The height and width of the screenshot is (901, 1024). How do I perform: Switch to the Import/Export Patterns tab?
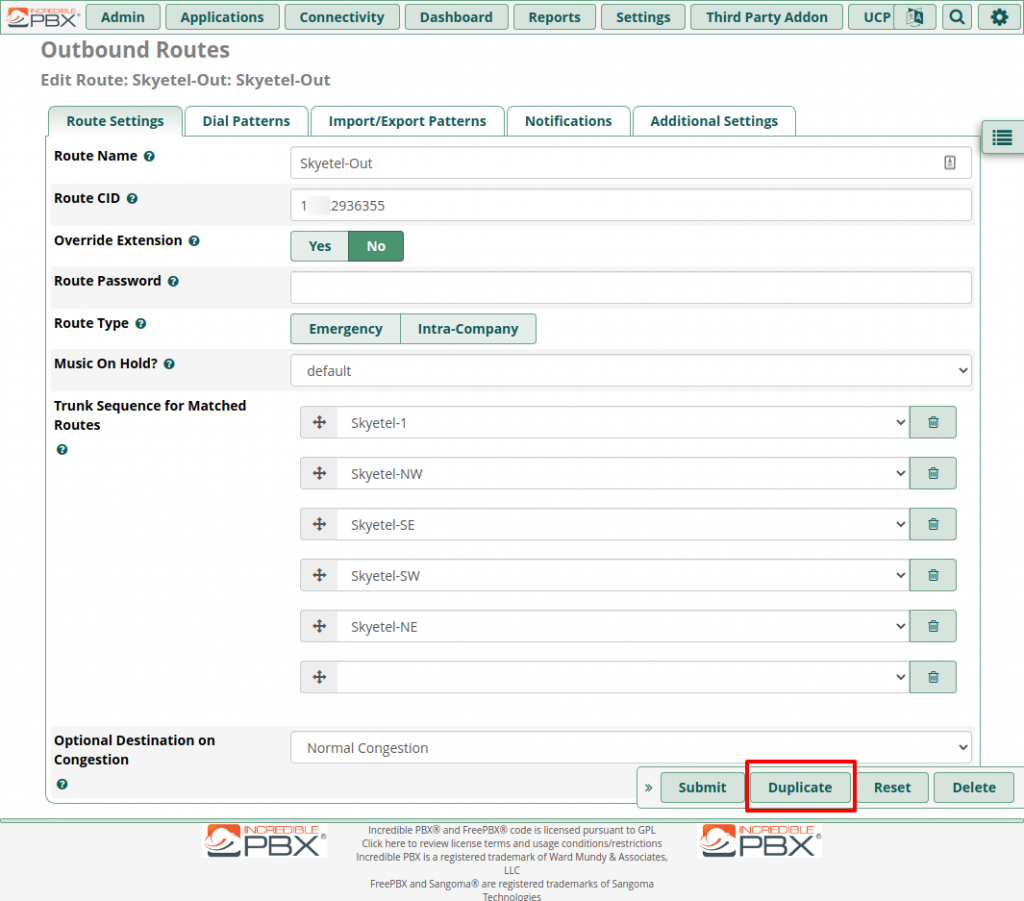pyautogui.click(x=408, y=121)
